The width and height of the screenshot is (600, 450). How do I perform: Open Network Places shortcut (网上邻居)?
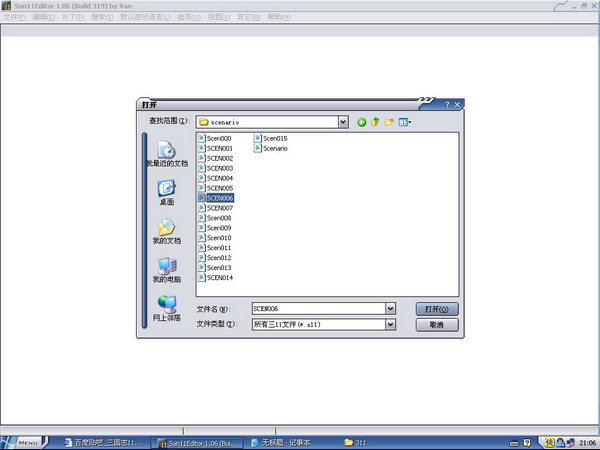pos(166,307)
